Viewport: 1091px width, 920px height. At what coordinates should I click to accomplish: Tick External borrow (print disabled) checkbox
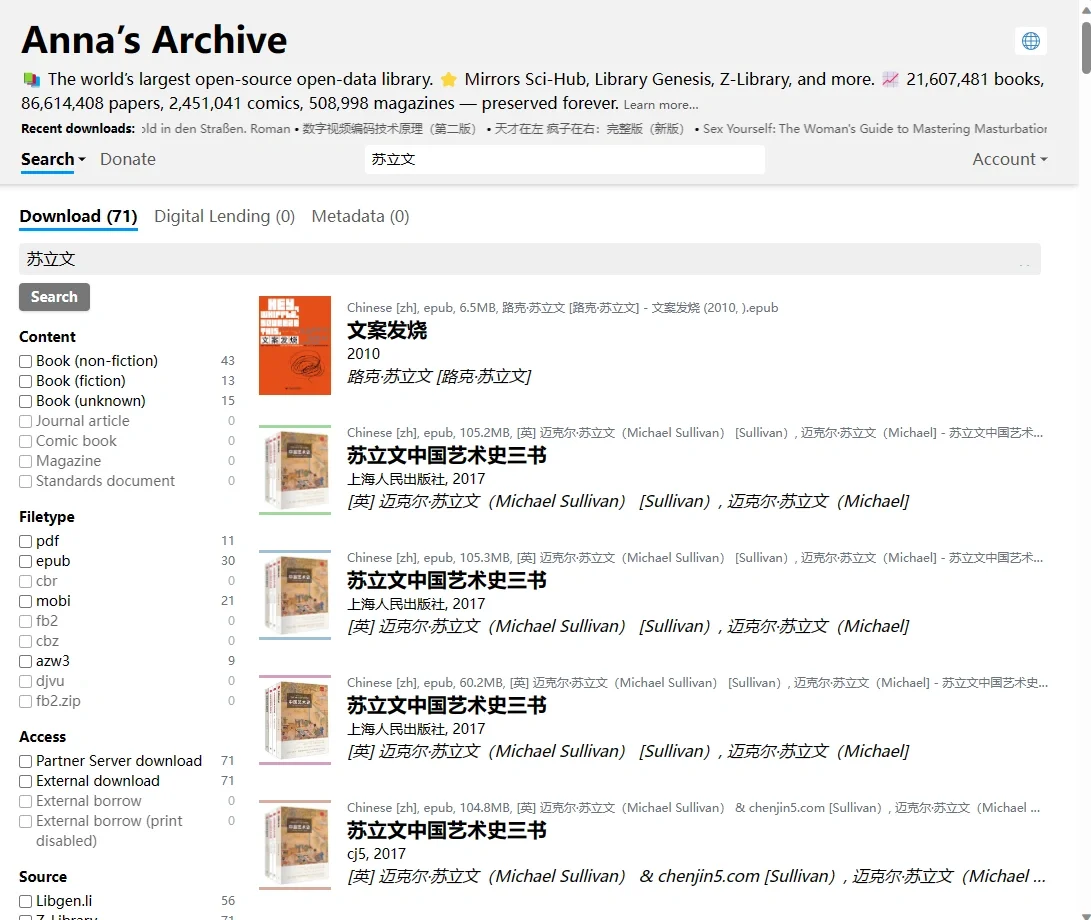point(26,822)
